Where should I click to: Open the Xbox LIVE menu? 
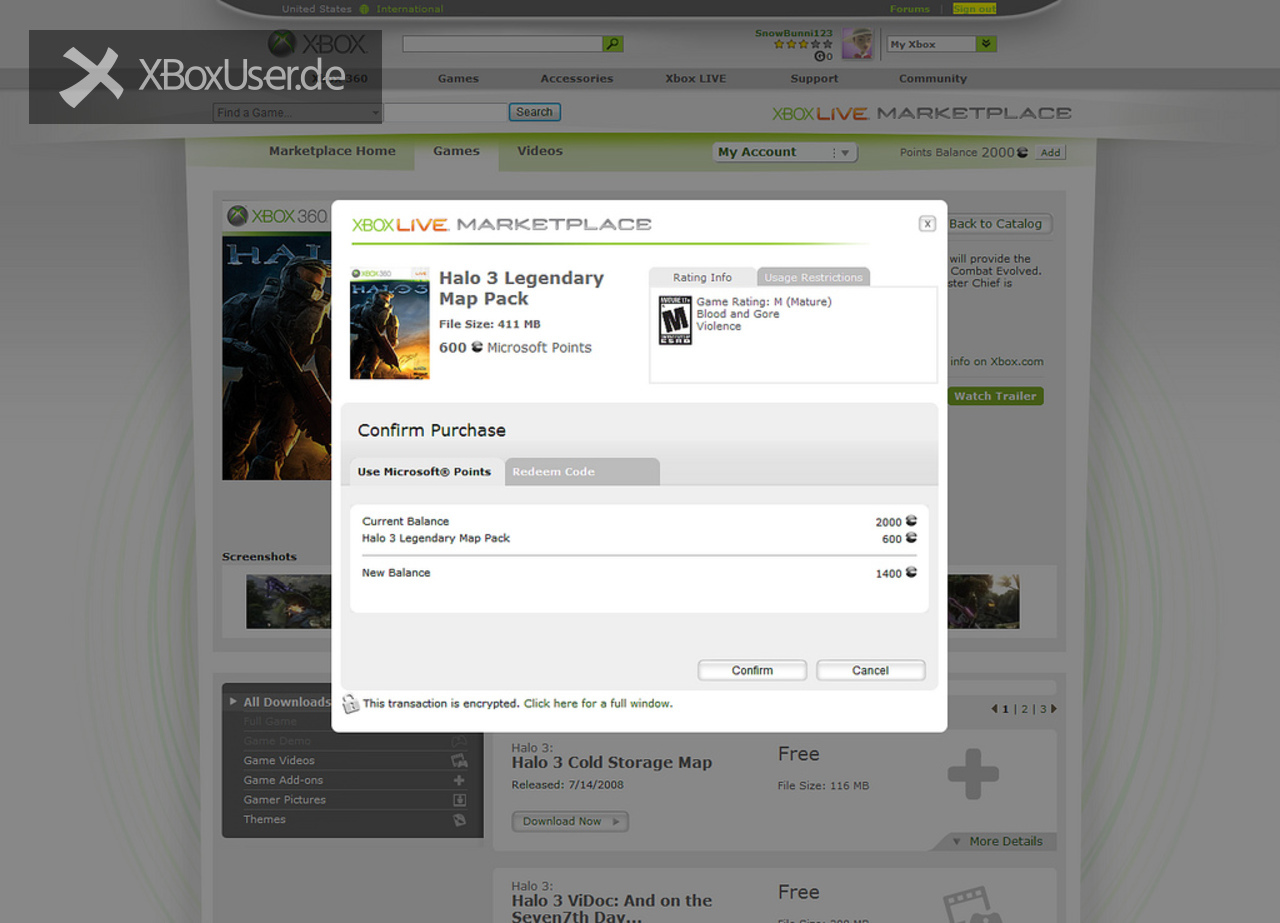tap(696, 79)
